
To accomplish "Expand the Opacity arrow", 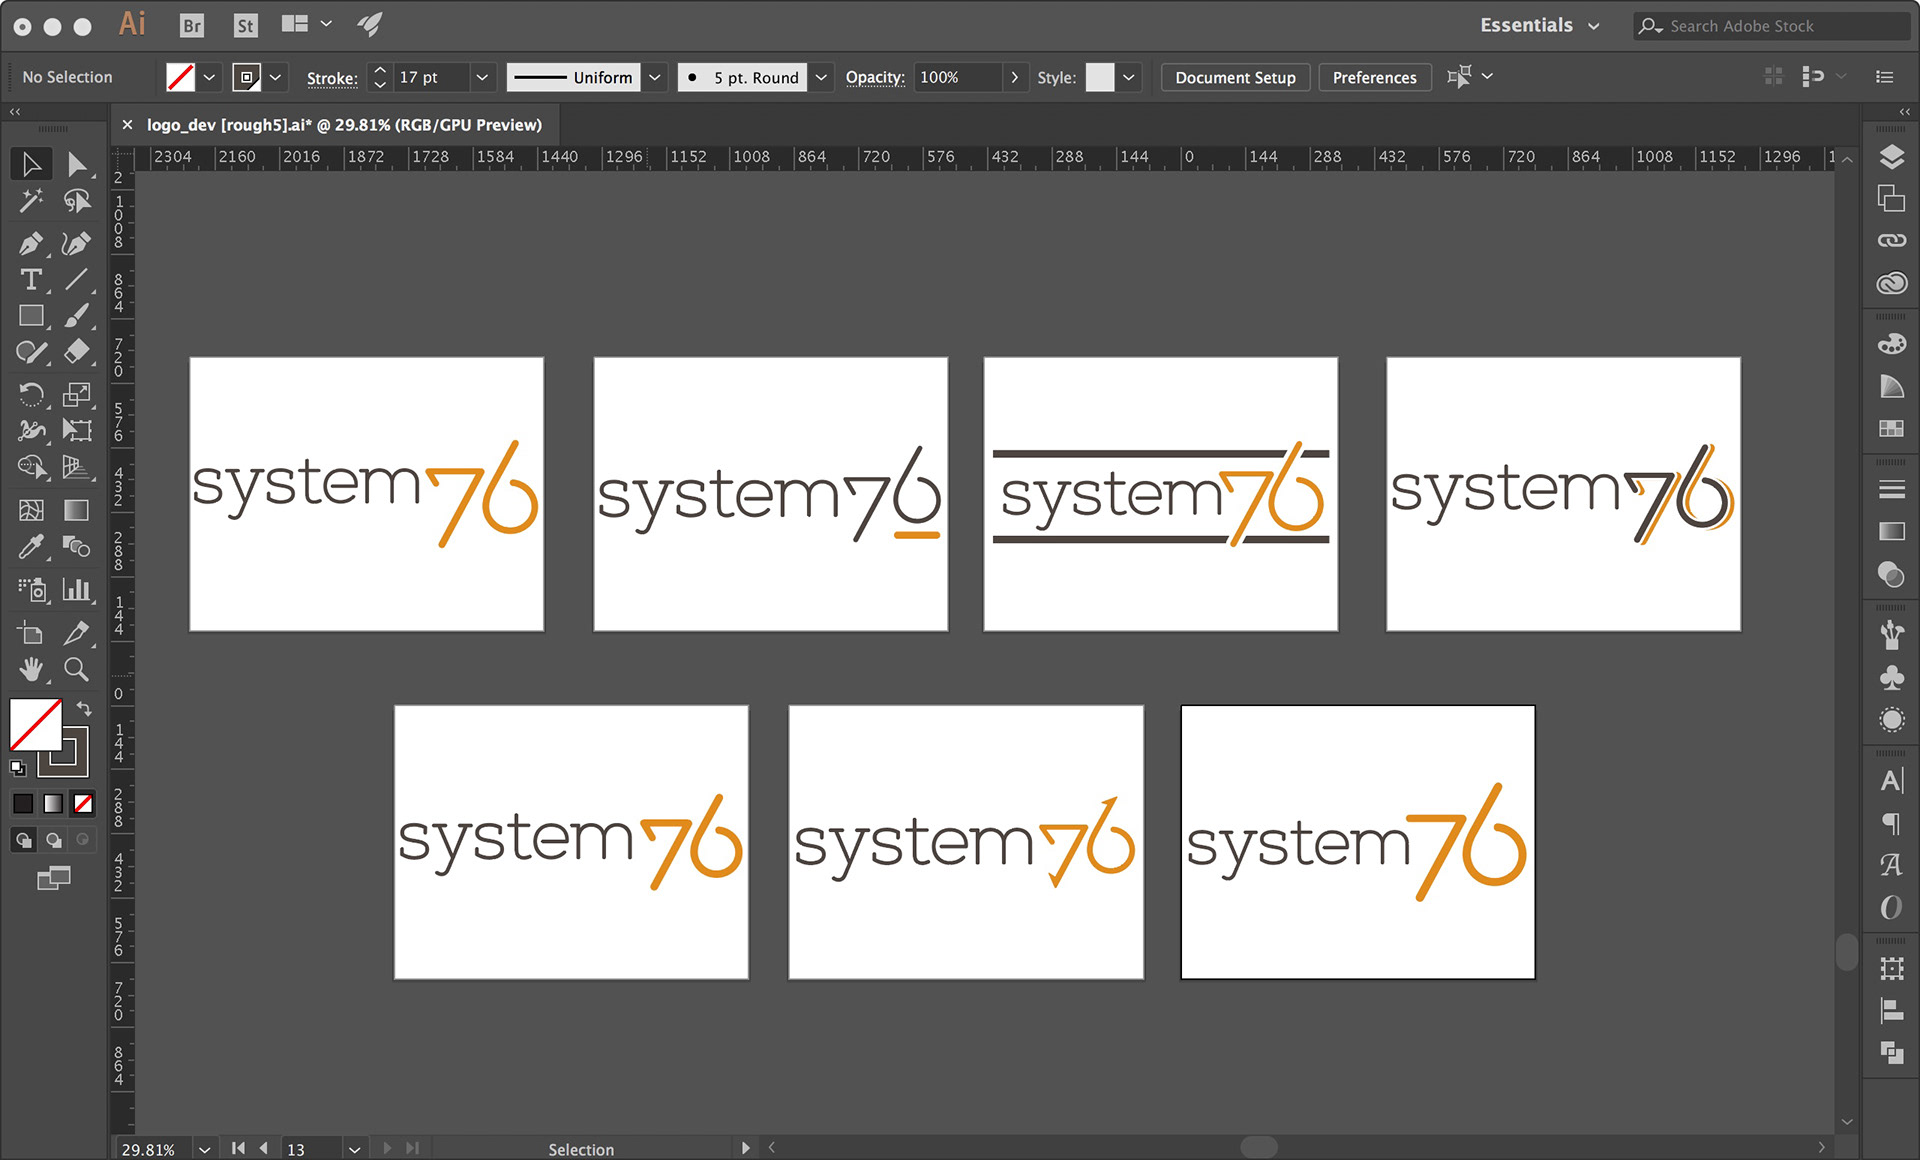I will click(x=1014, y=77).
